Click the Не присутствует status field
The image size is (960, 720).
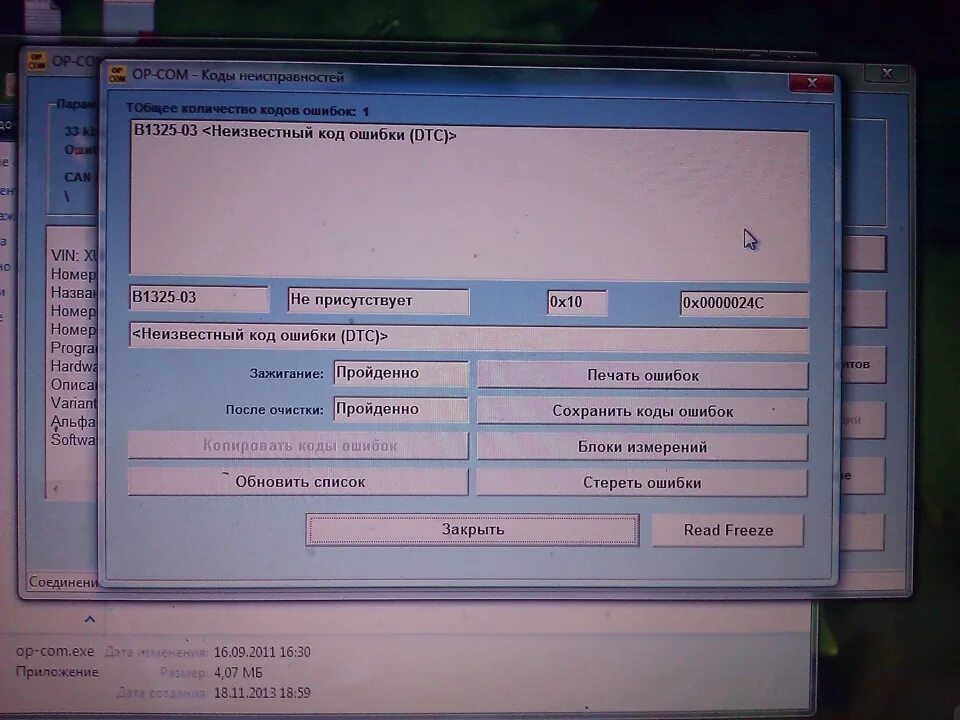(x=378, y=301)
